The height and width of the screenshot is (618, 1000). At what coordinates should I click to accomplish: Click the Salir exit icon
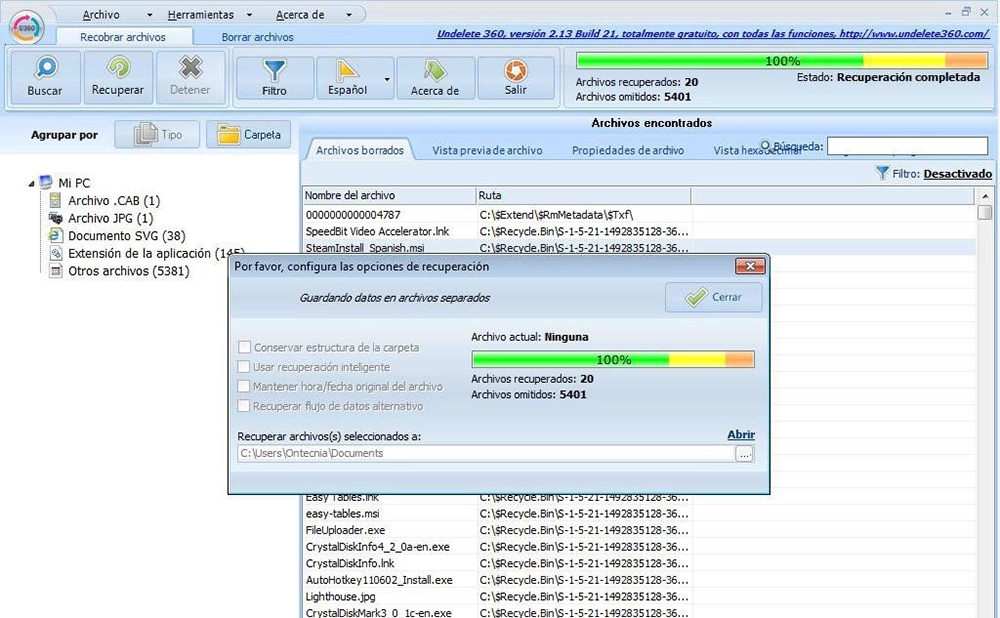coord(516,70)
